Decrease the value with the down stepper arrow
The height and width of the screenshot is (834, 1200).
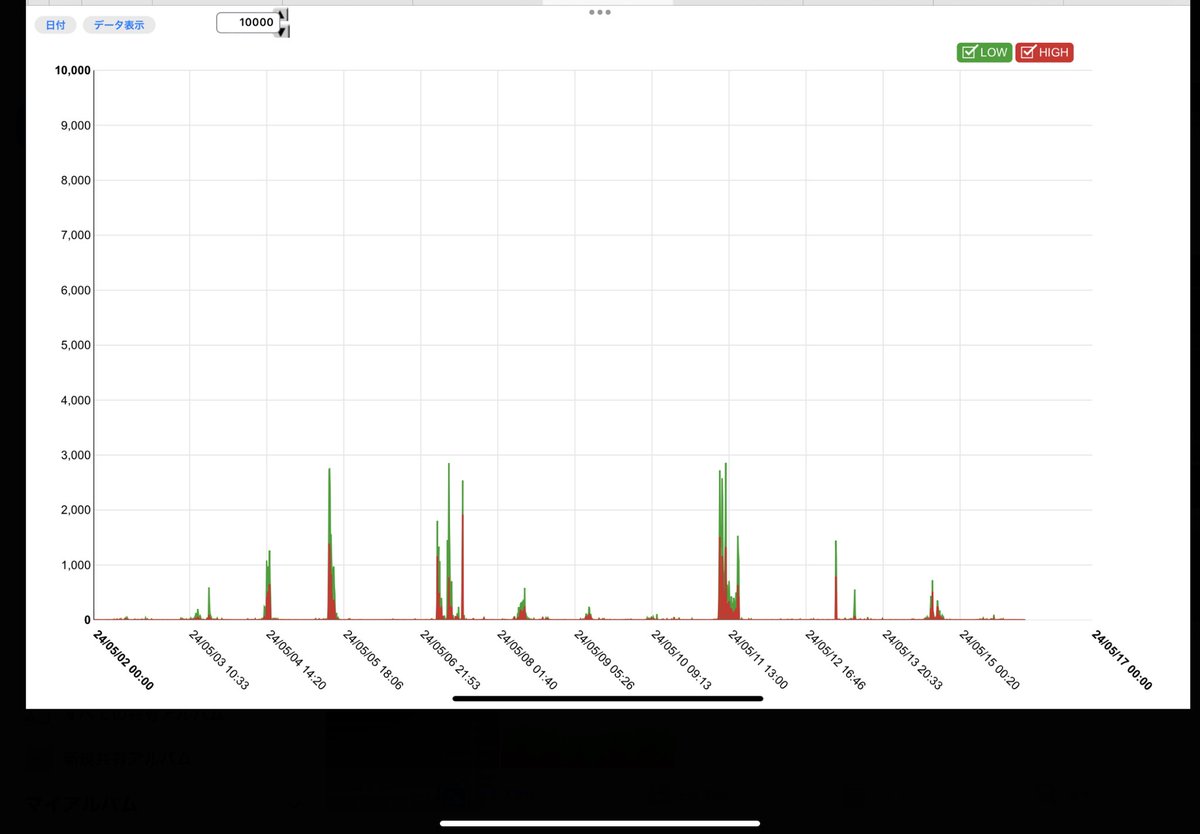tap(283, 31)
